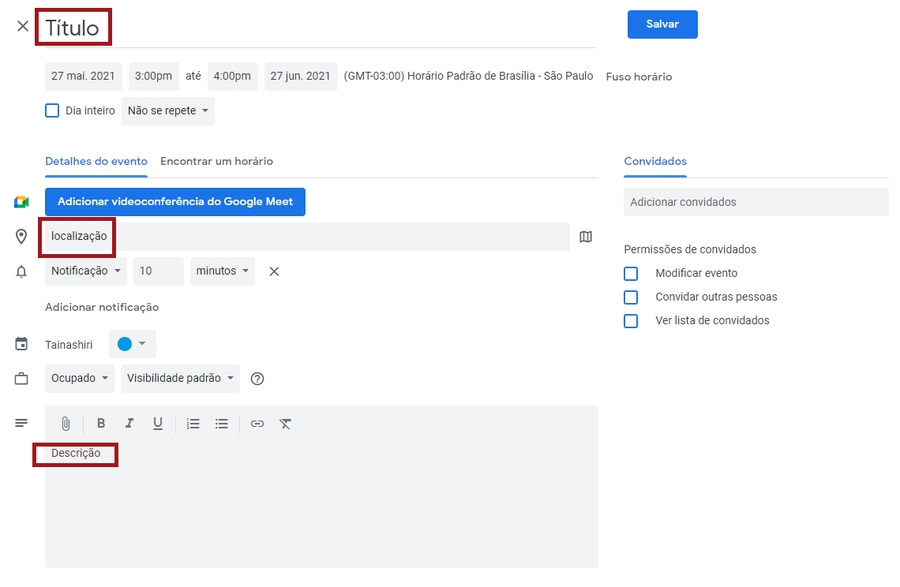Screen dimensions: 900x587
Task: Check the Modificar evento permission
Action: click(x=631, y=273)
